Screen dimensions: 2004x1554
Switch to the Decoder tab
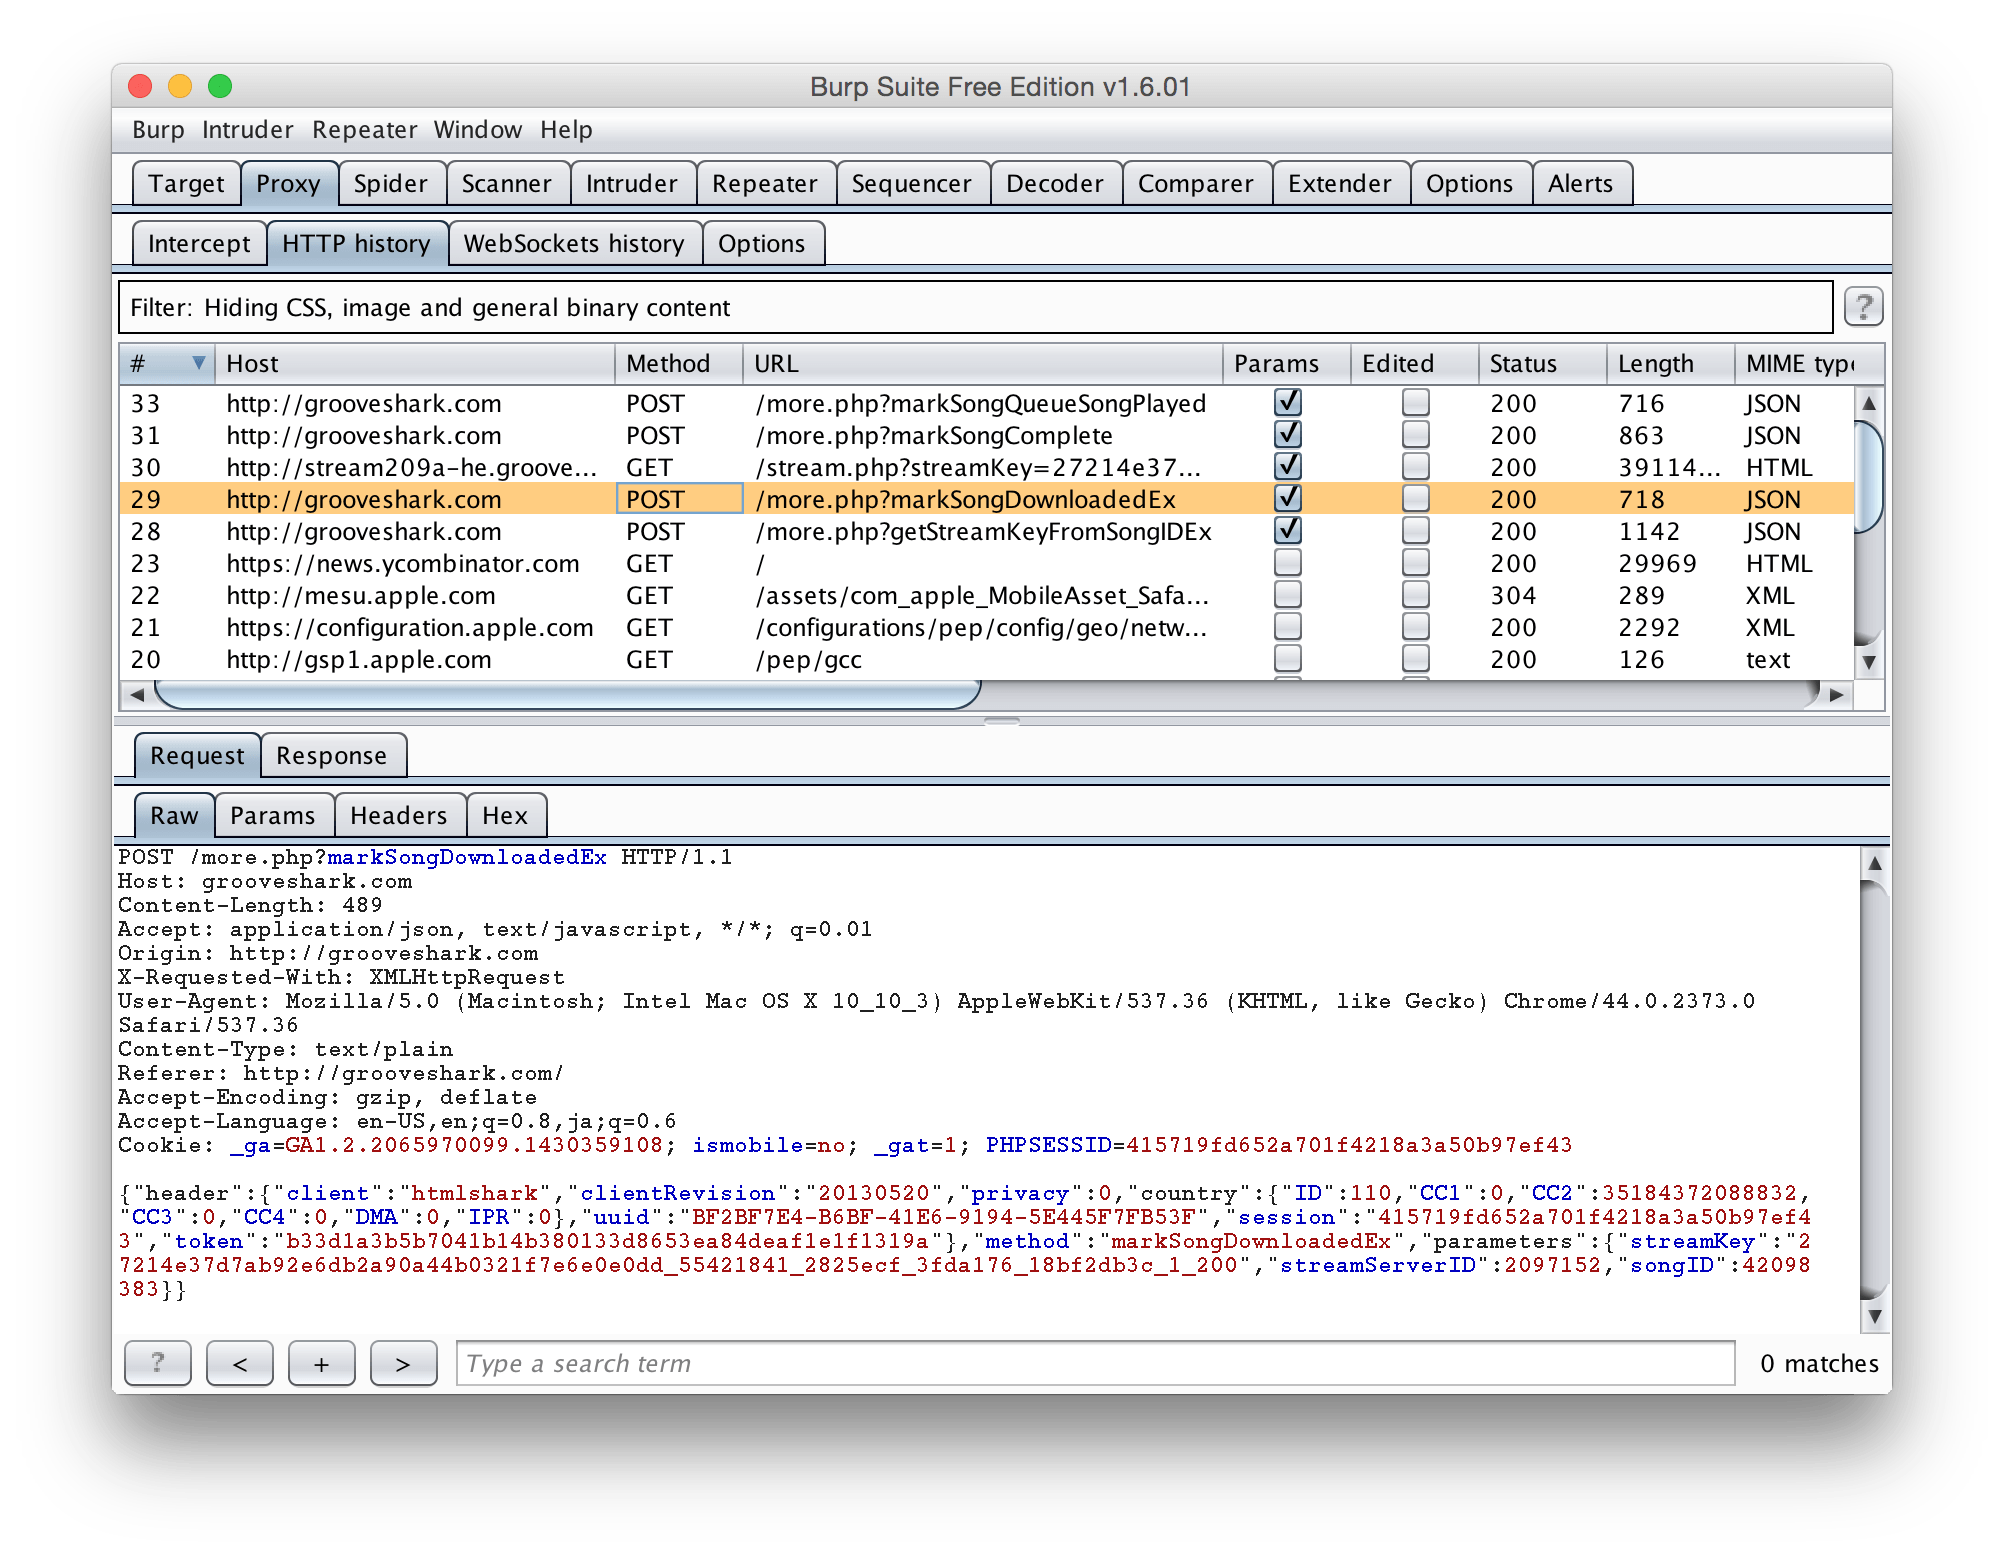click(1054, 184)
